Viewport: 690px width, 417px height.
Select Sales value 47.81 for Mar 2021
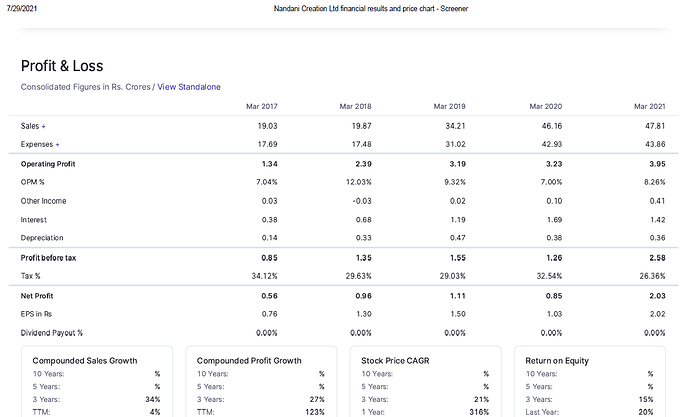click(655, 126)
